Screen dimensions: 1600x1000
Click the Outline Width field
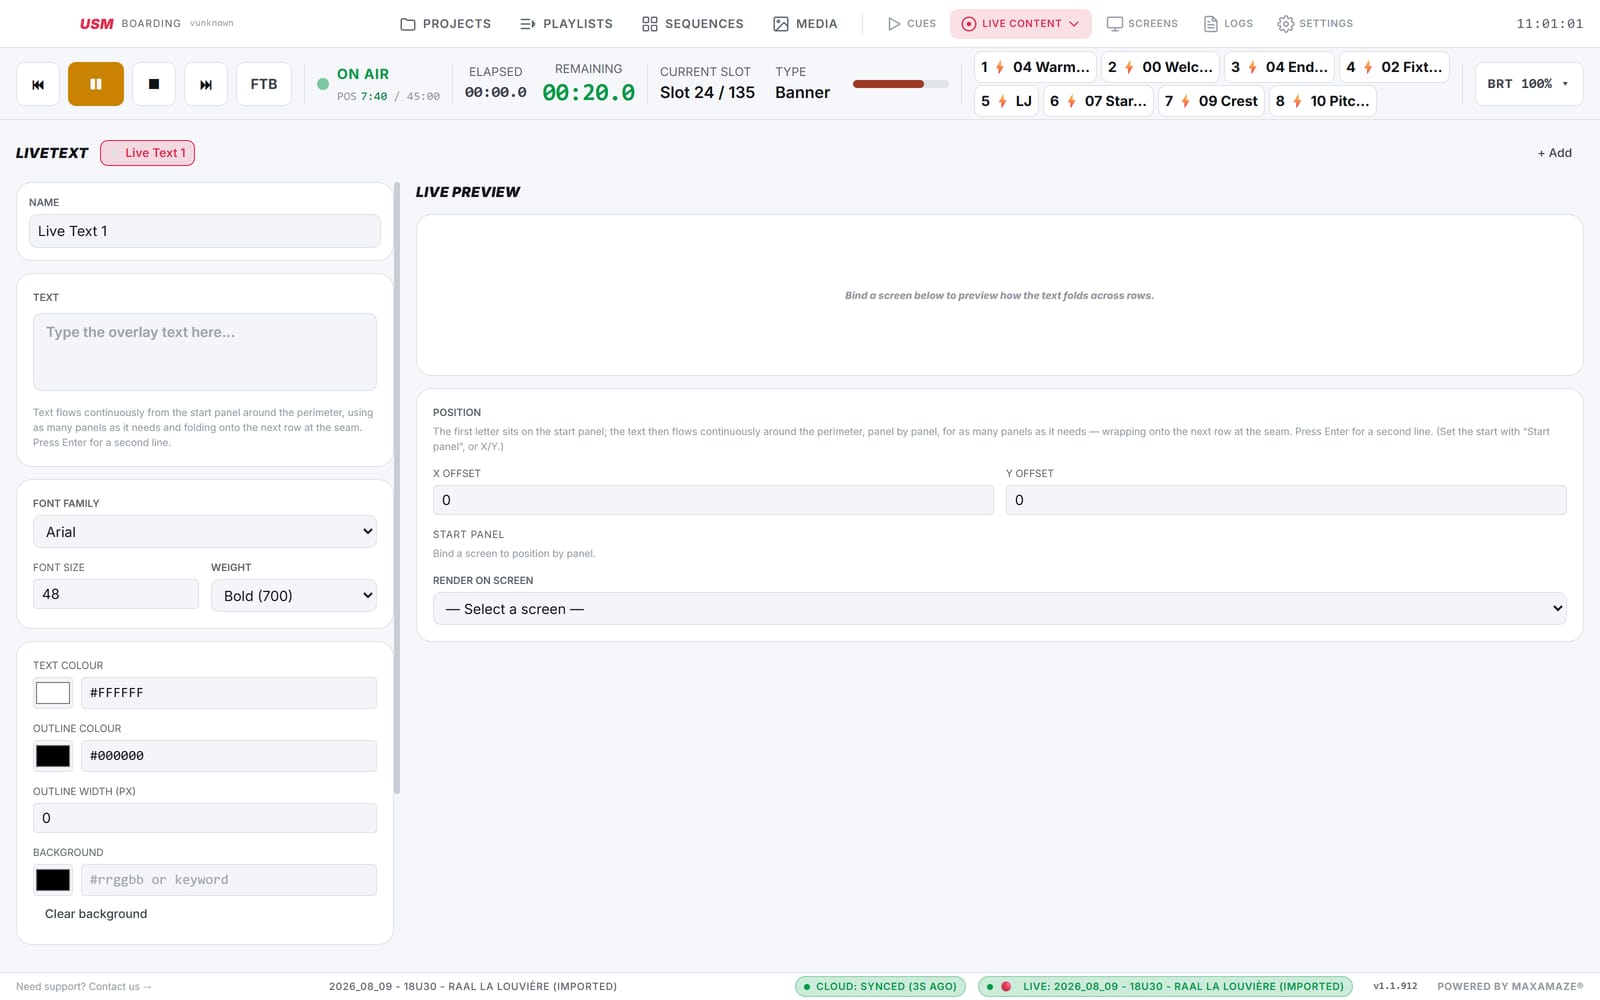(205, 818)
